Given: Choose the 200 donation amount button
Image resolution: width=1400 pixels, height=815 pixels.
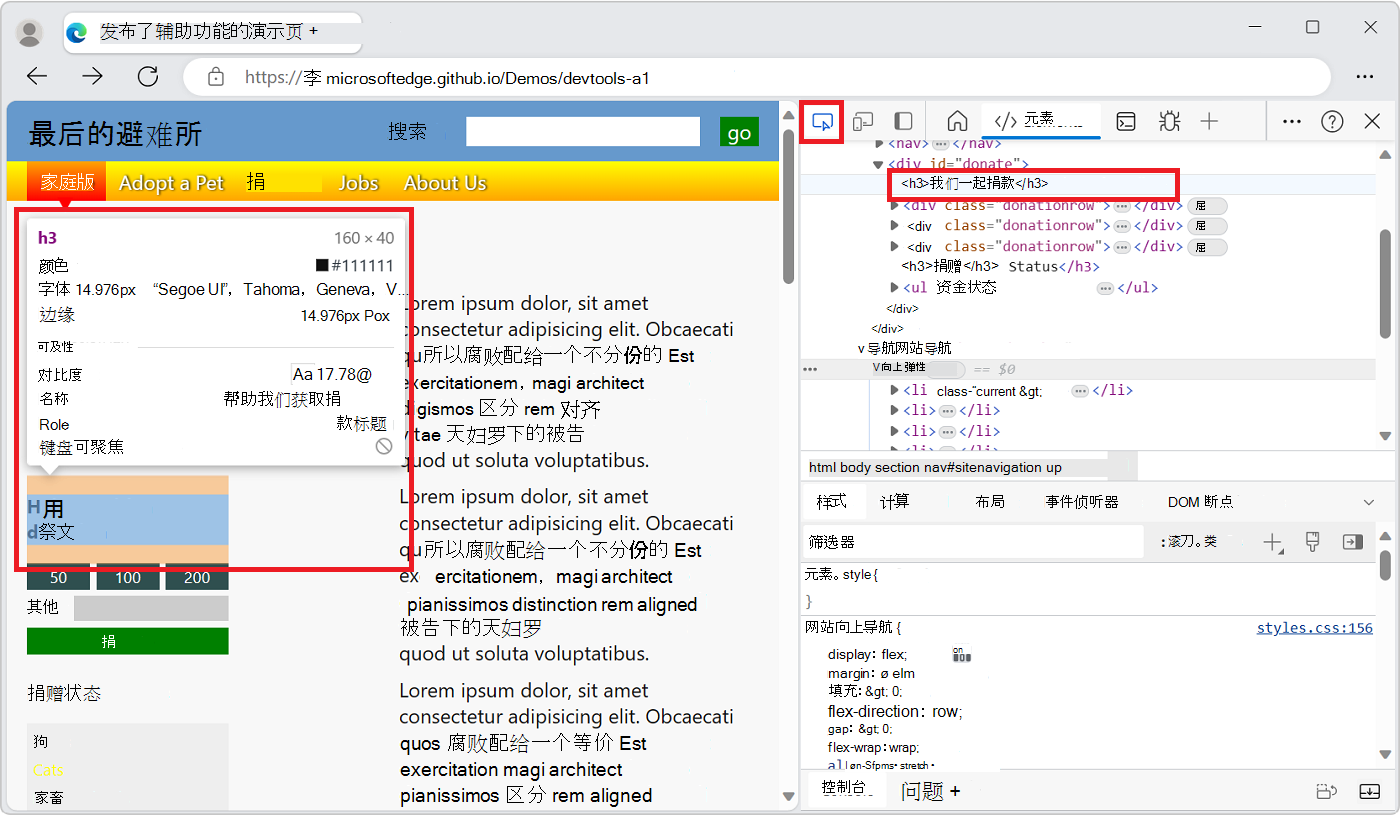Looking at the screenshot, I should click(197, 577).
